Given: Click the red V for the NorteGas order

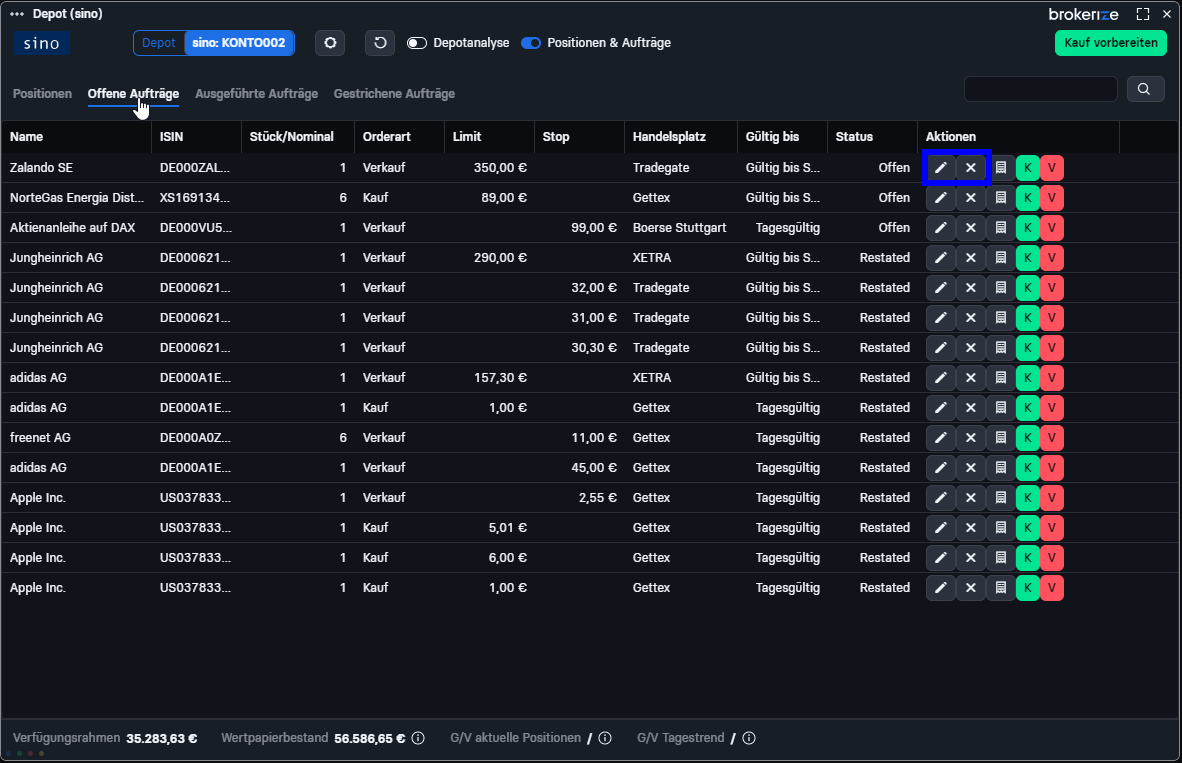Looking at the screenshot, I should tap(1052, 198).
